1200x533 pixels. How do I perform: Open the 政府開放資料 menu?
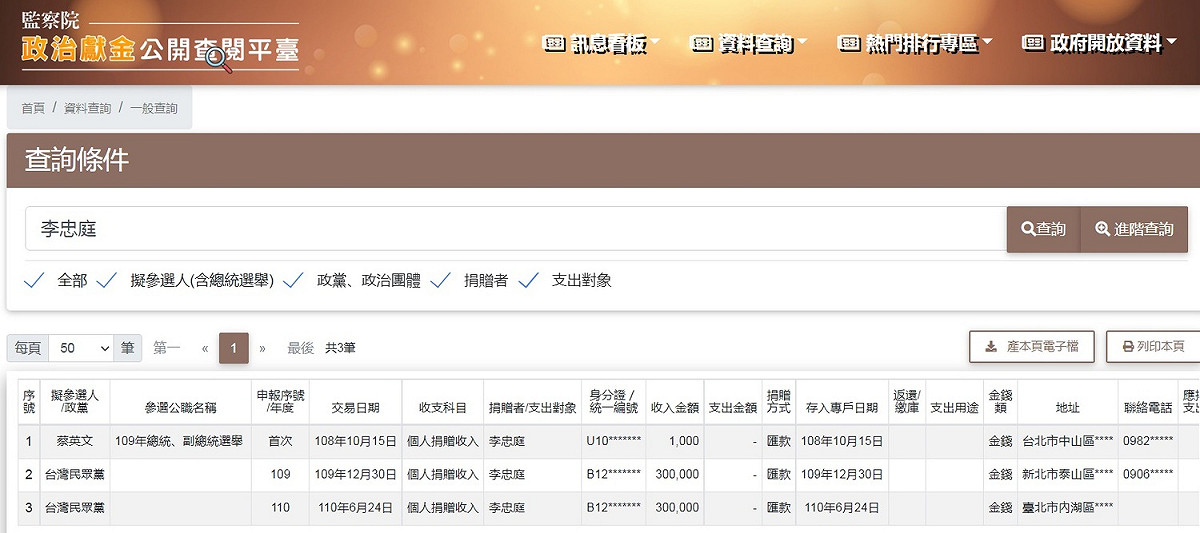tap(1098, 43)
